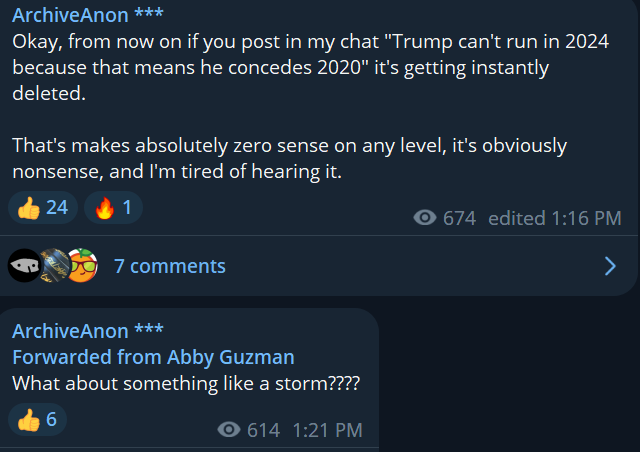640x452 pixels.
Task: Click the fire emoji icon
Action: (x=104, y=208)
